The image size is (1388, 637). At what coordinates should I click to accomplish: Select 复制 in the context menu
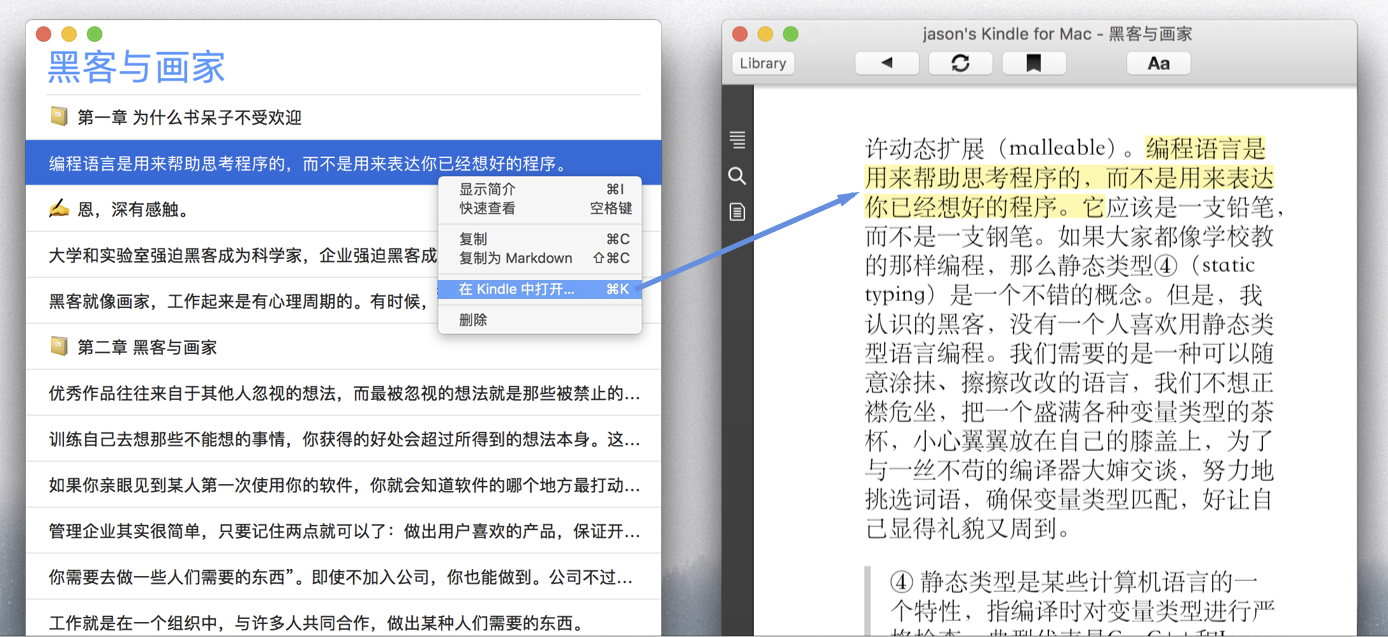[473, 239]
